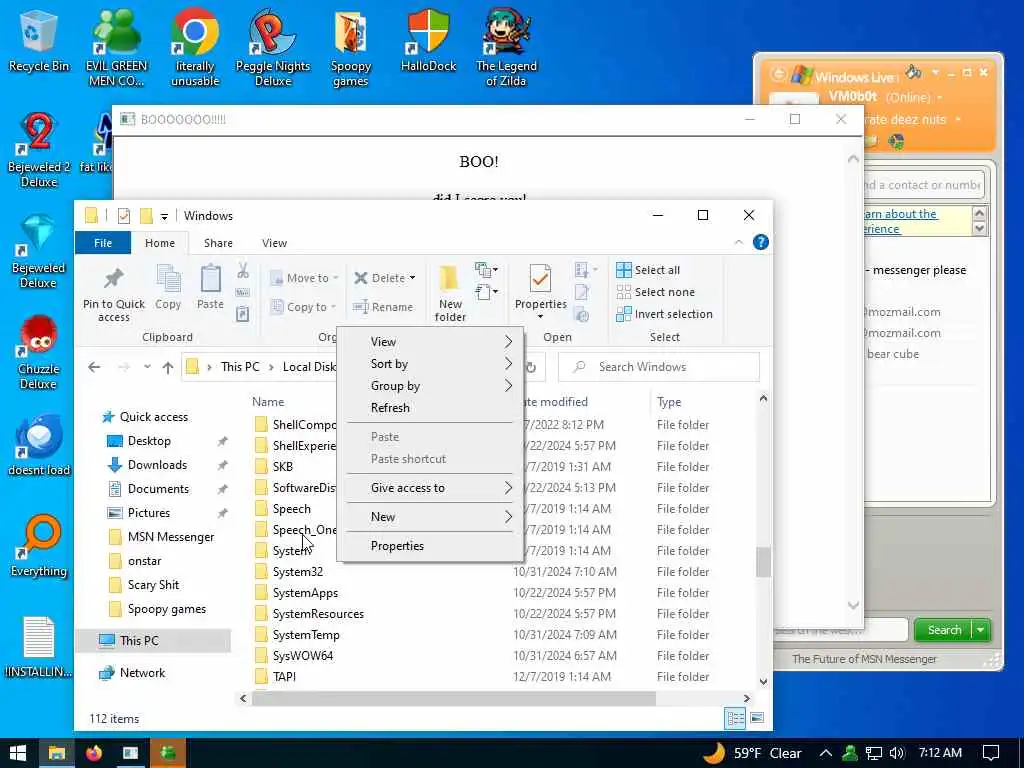Screen dimensions: 1024x768
Task: Open The Legend of Zilda shortcut
Action: click(x=506, y=48)
